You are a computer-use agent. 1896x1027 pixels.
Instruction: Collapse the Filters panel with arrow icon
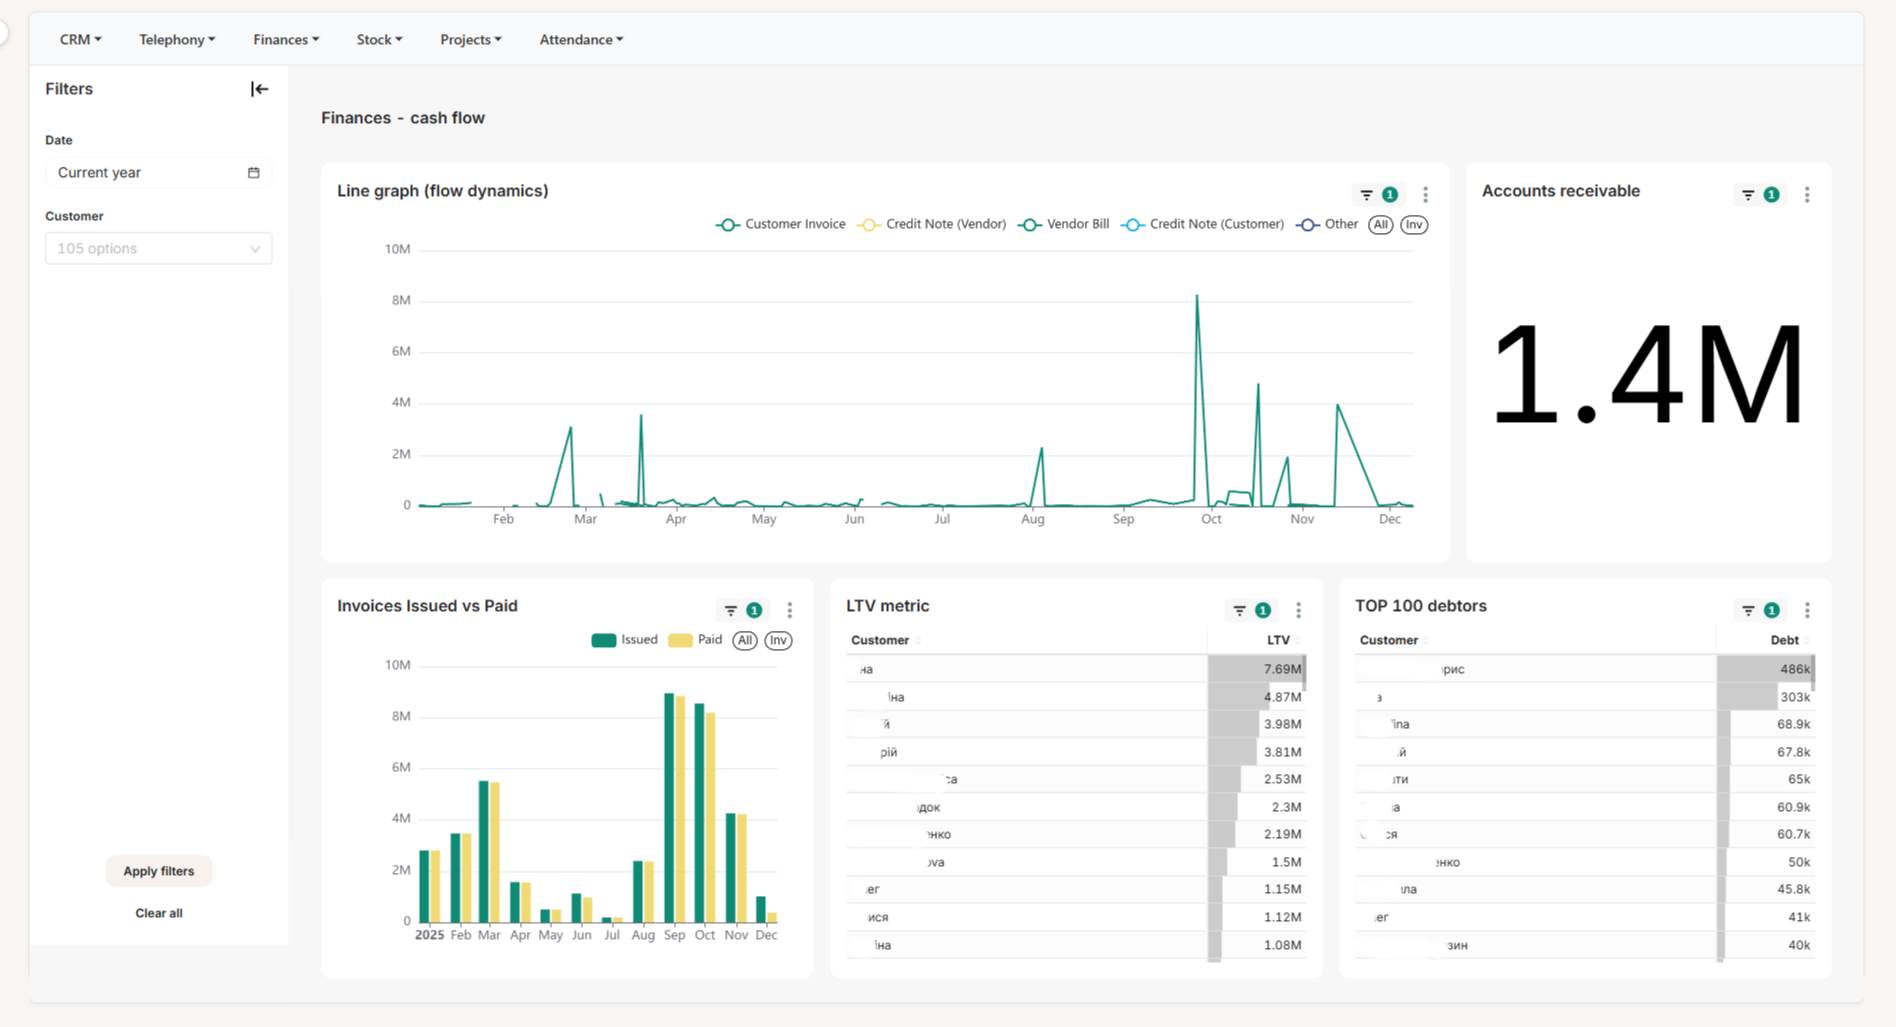pyautogui.click(x=259, y=89)
